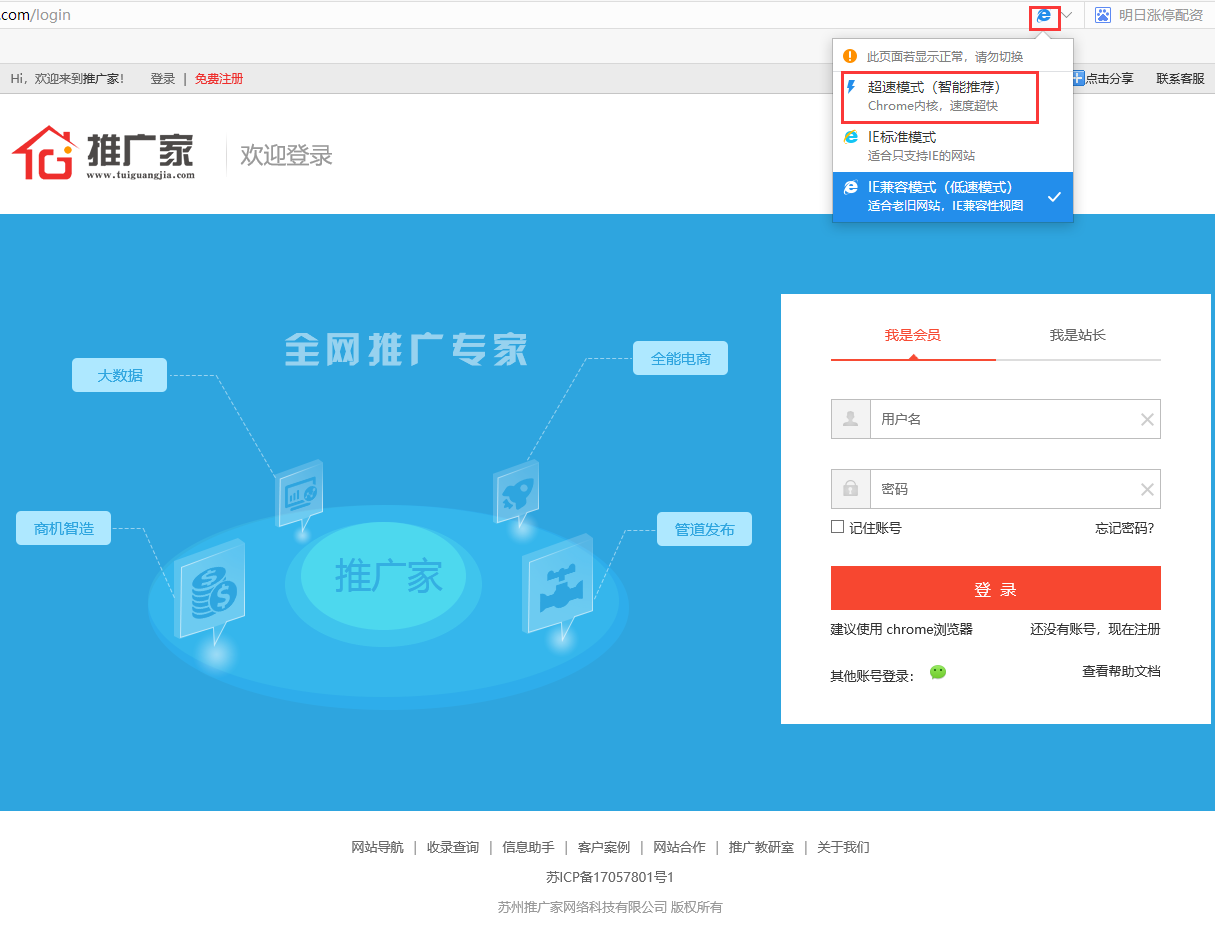The height and width of the screenshot is (939, 1215).
Task: Open the 信息助手 footer link
Action: 528,847
